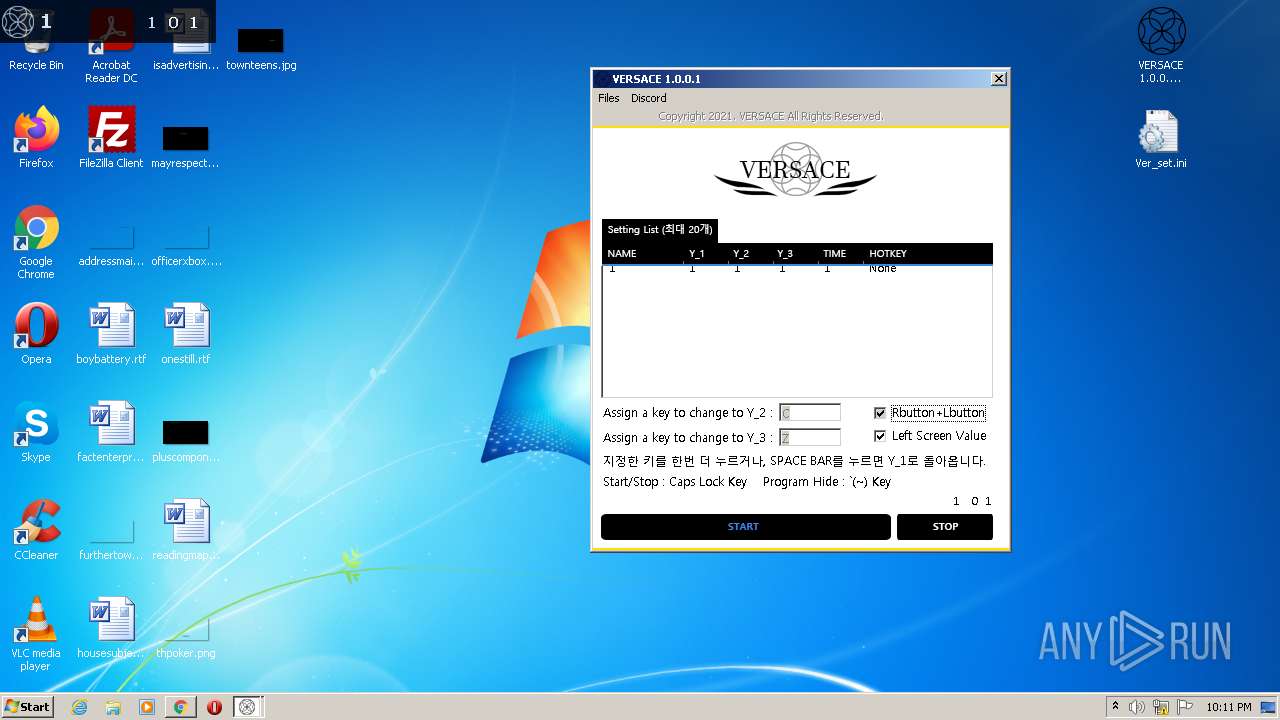Click the volume tray icon
The image size is (1280, 720).
pos(1137,707)
